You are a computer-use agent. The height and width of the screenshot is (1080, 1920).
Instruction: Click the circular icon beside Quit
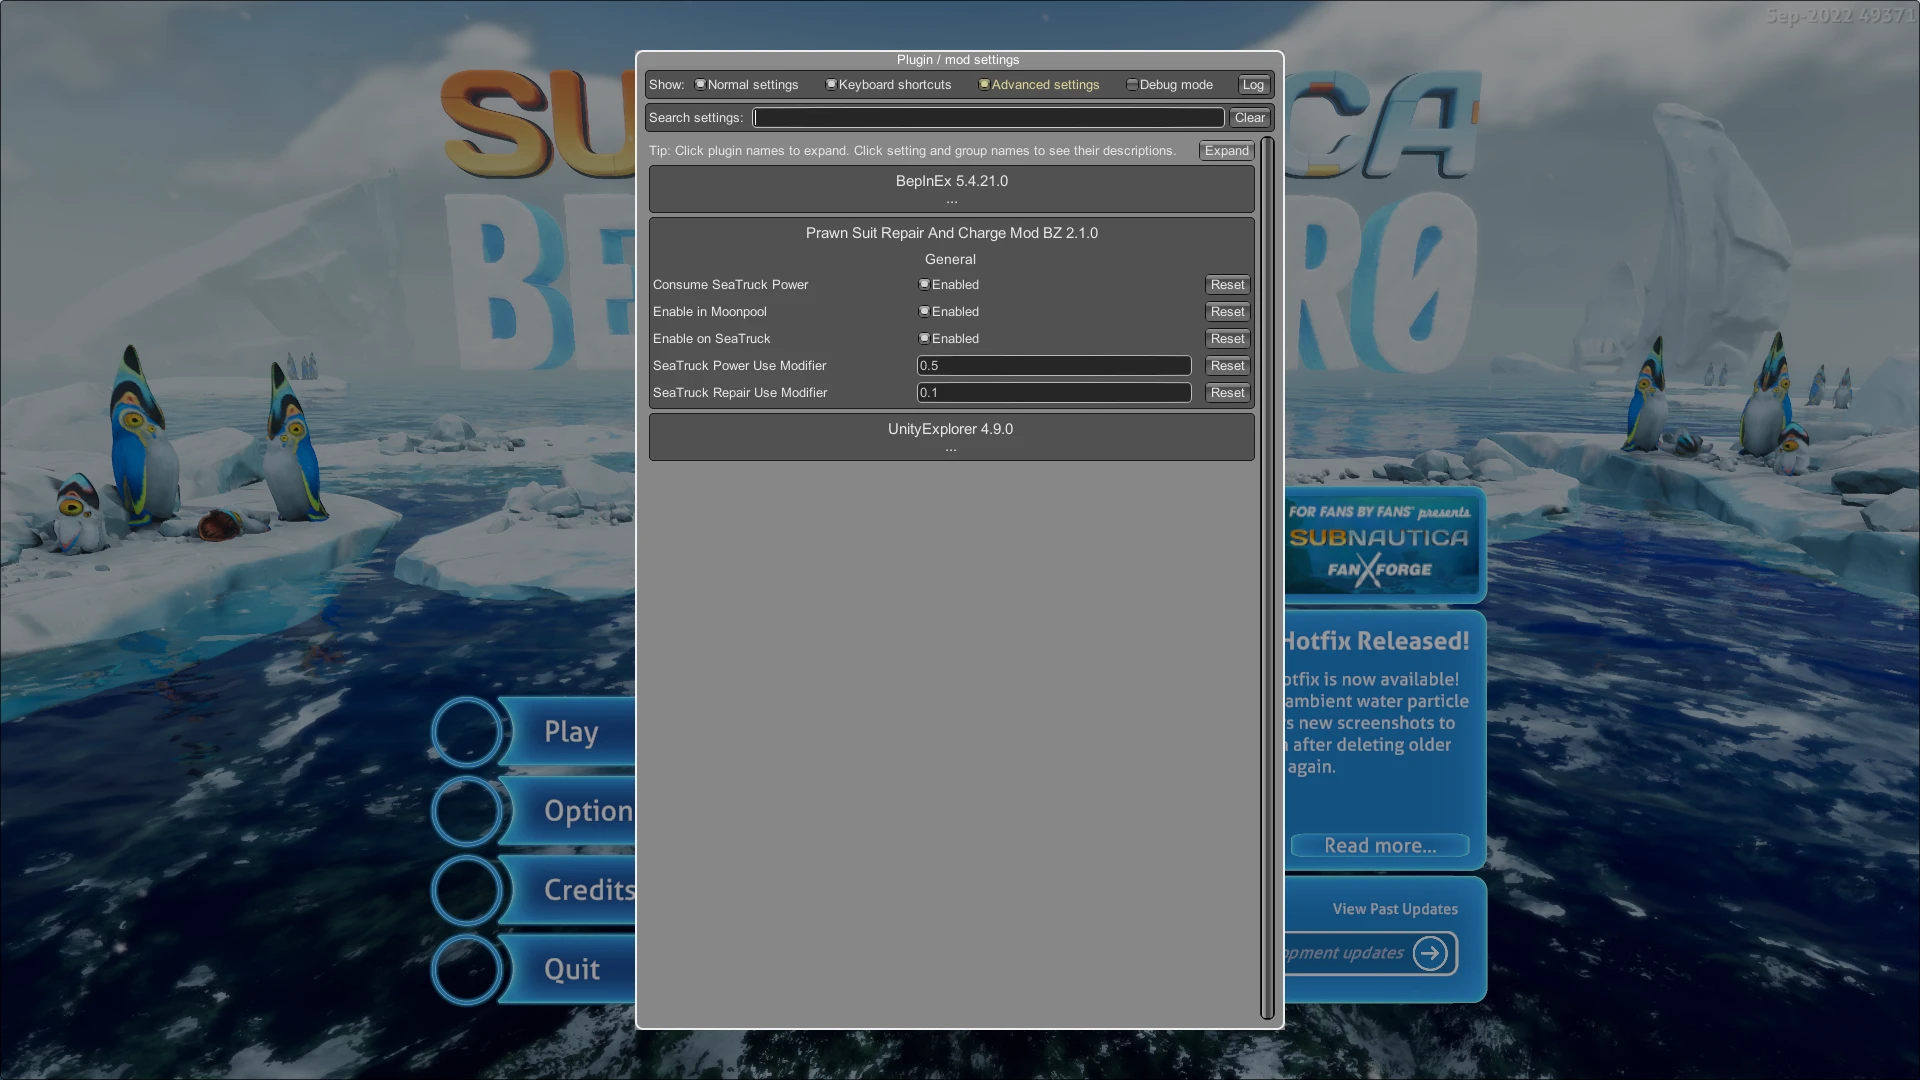pos(467,969)
